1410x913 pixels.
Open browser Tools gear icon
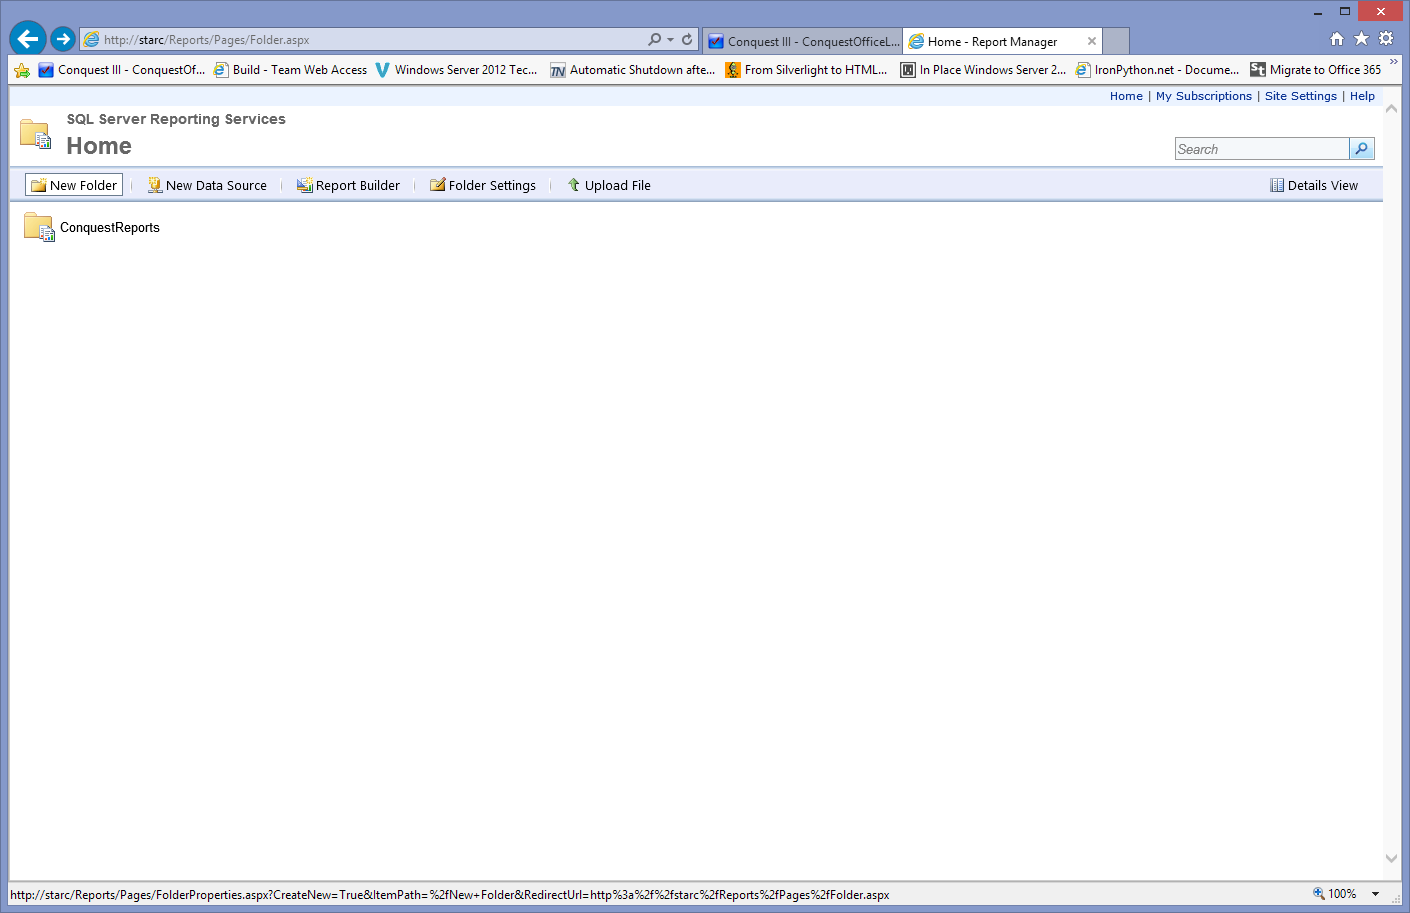pos(1386,39)
